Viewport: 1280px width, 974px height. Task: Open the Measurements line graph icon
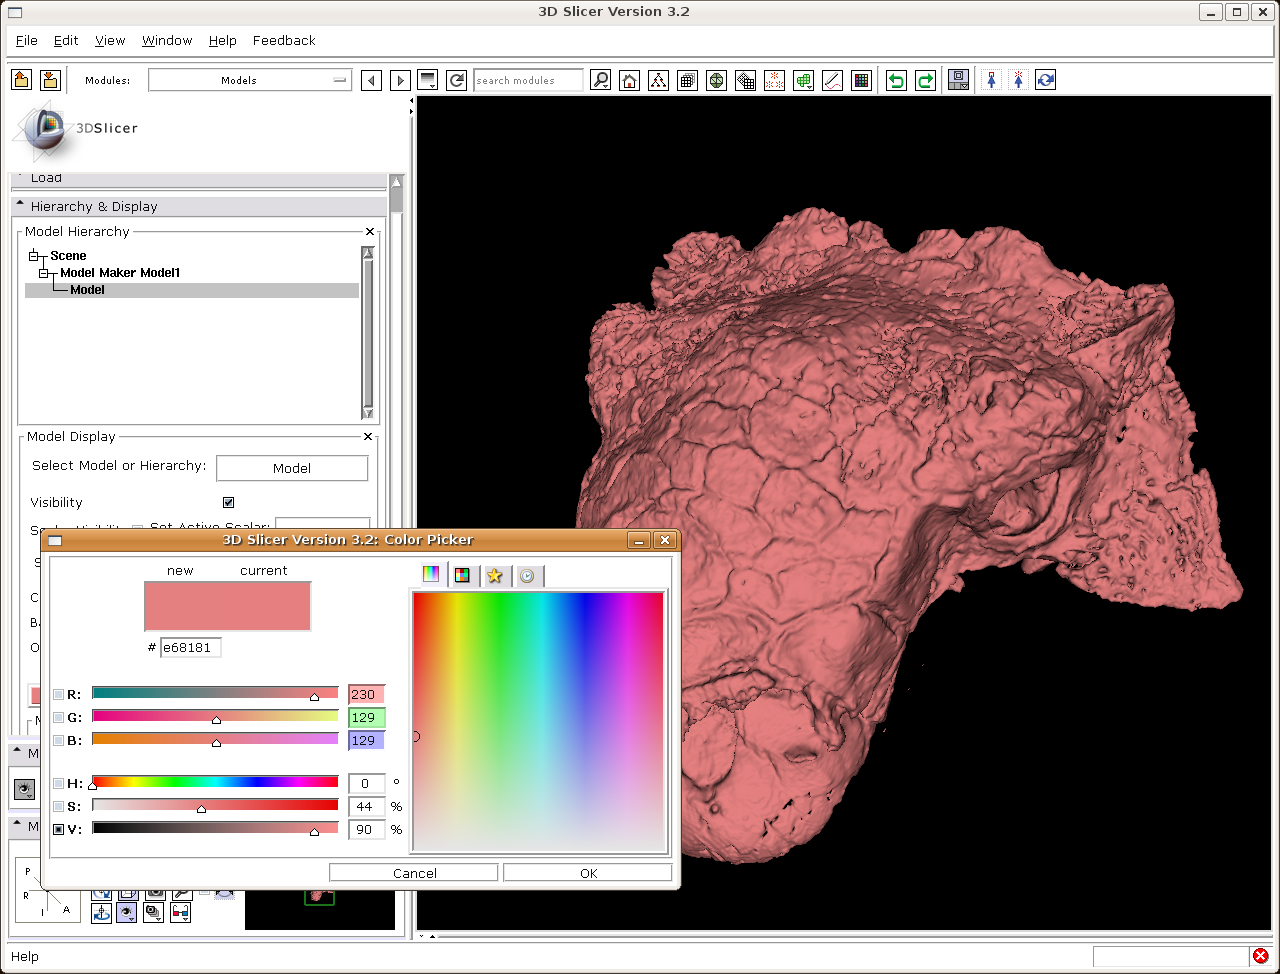point(832,80)
